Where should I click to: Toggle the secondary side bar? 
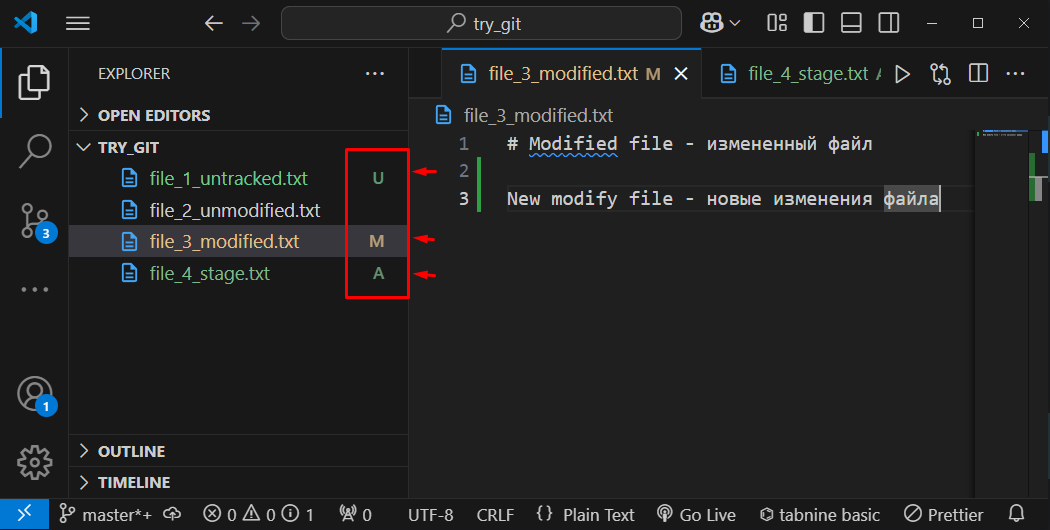[887, 23]
